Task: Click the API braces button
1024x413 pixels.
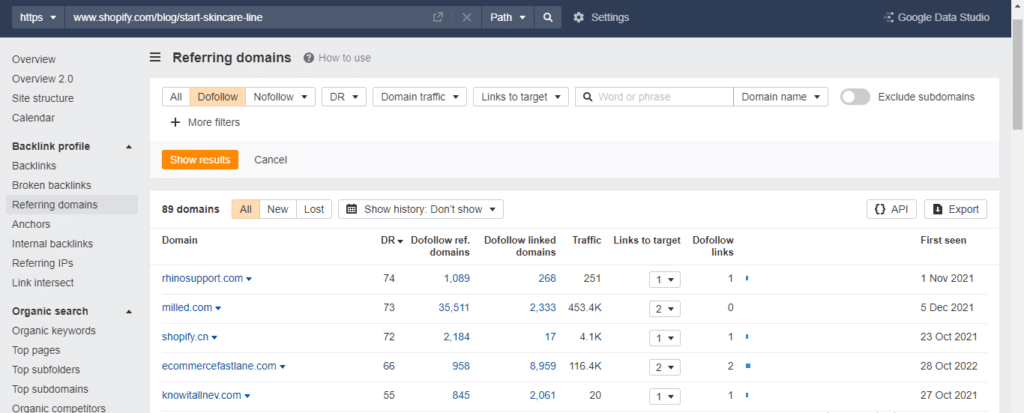Action: [x=891, y=209]
